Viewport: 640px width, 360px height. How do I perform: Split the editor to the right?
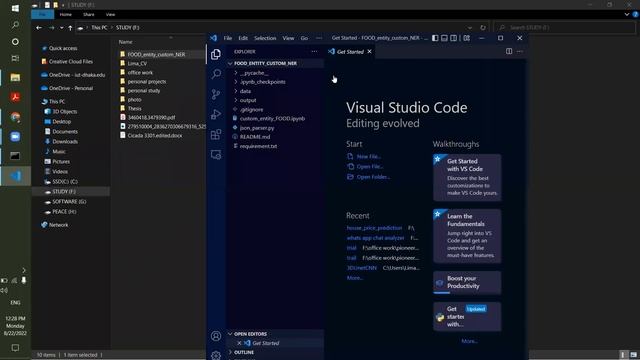[x=509, y=51]
